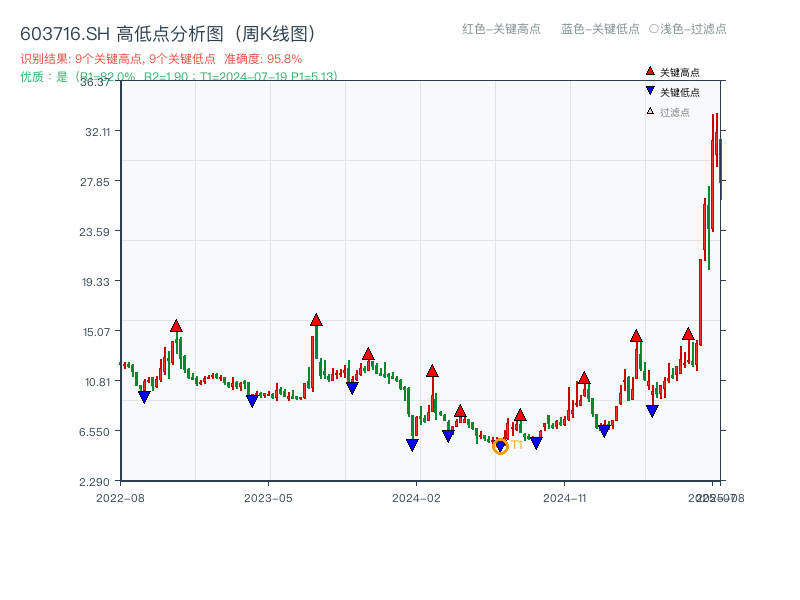Select the first red key-high triangle after 2024-11
This screenshot has width=800, height=600.
point(584,378)
